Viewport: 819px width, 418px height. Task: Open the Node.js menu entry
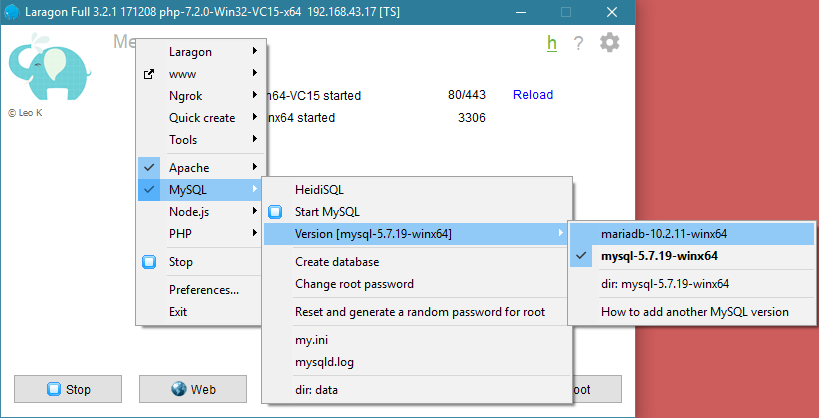(201, 212)
